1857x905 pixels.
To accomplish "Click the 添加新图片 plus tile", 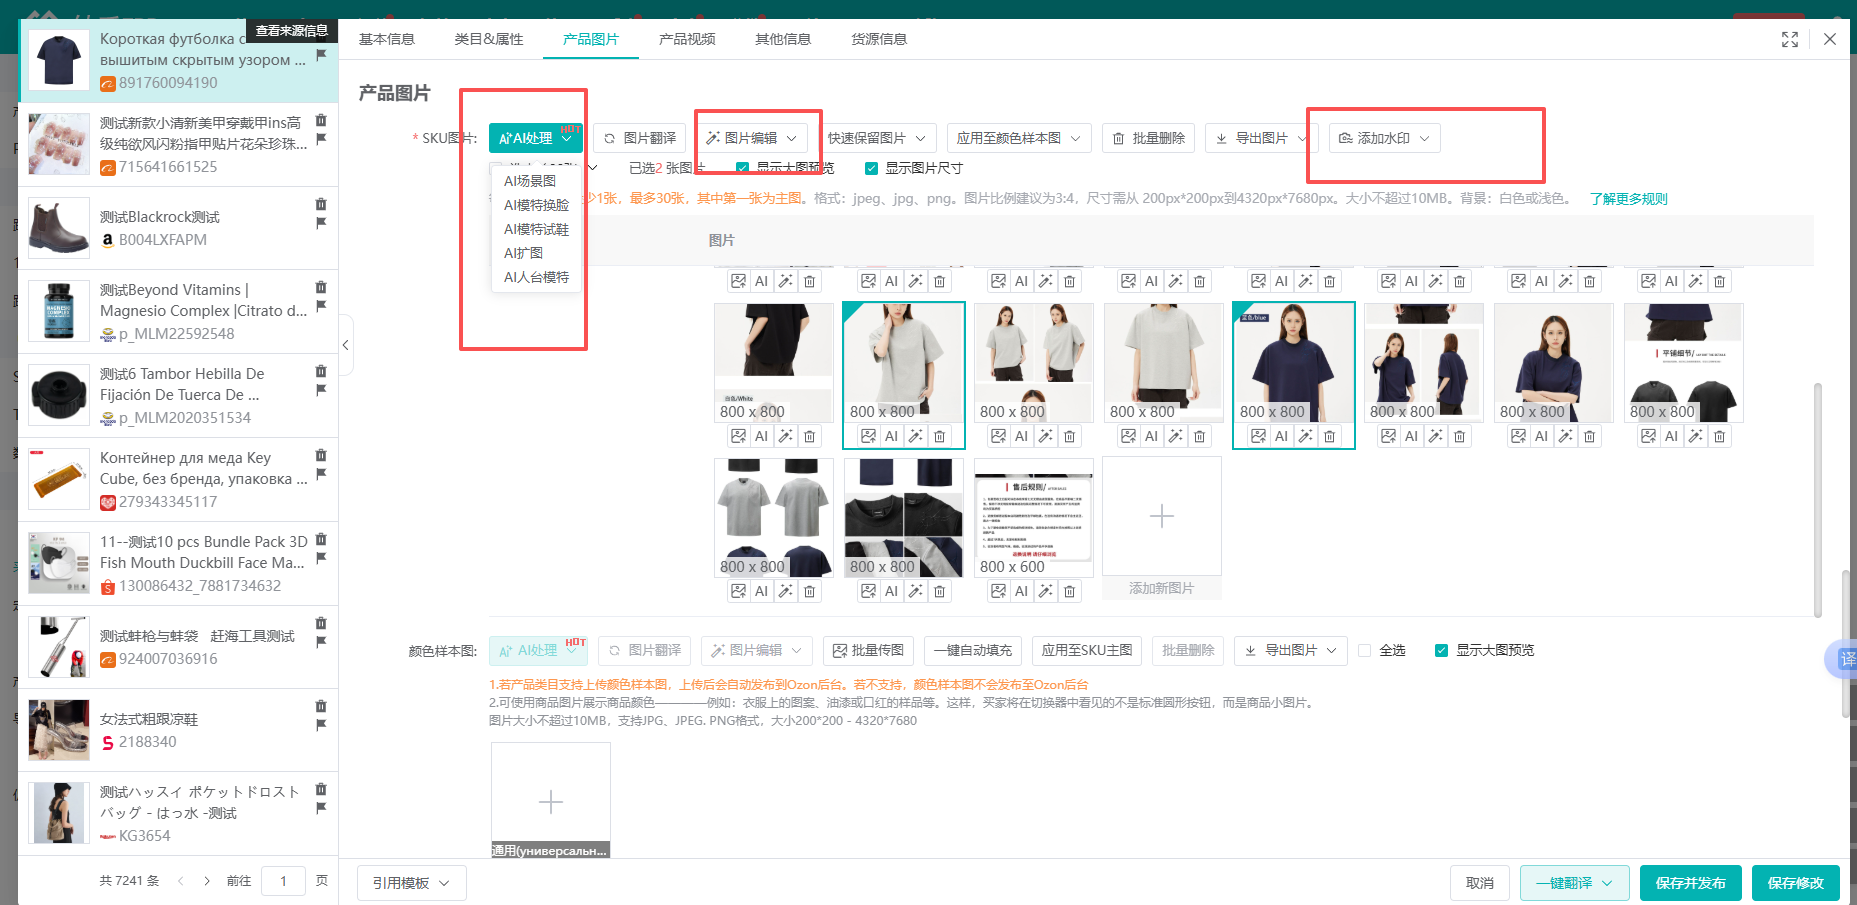I will point(1161,517).
